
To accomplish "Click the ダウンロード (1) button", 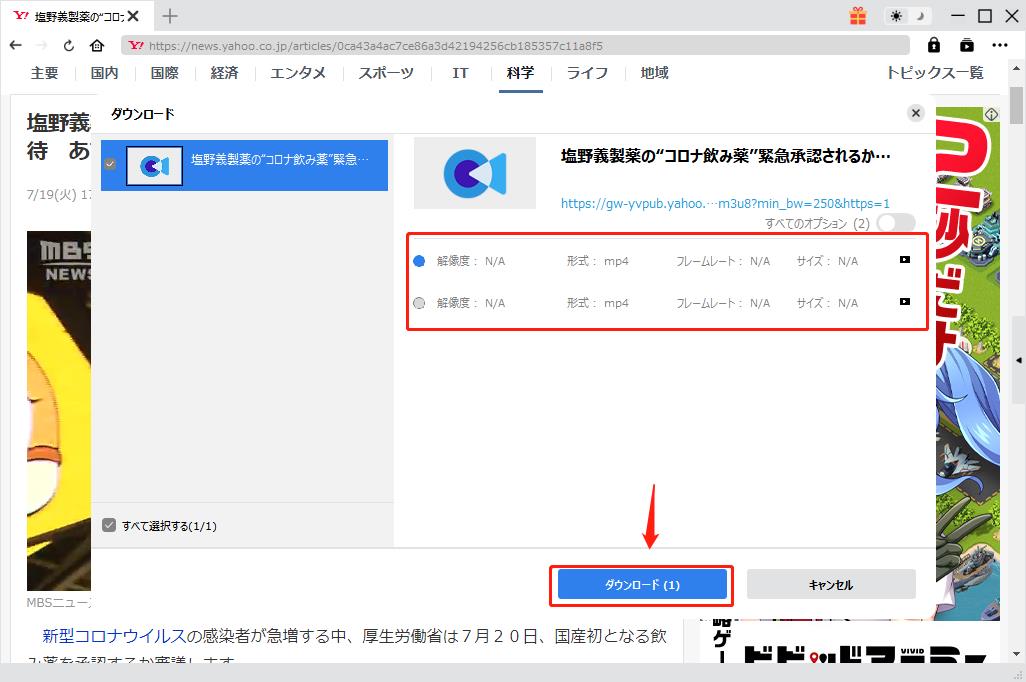I will (x=642, y=584).
